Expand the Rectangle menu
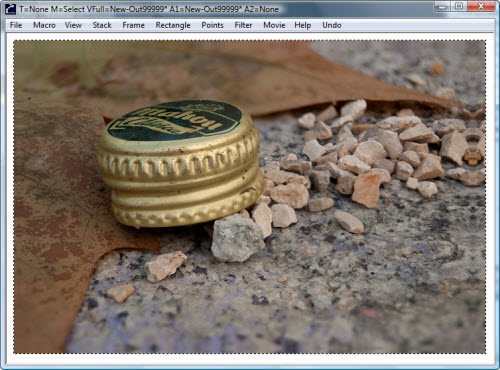The width and height of the screenshot is (500, 370). pos(173,25)
